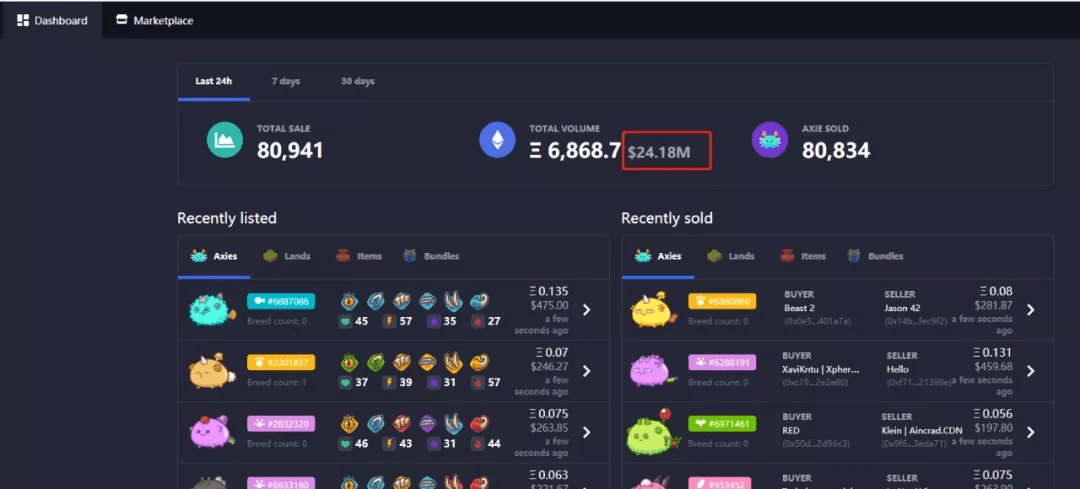Click the speed lightning icon beside 43
The width and height of the screenshot is (1080, 489).
coord(388,444)
